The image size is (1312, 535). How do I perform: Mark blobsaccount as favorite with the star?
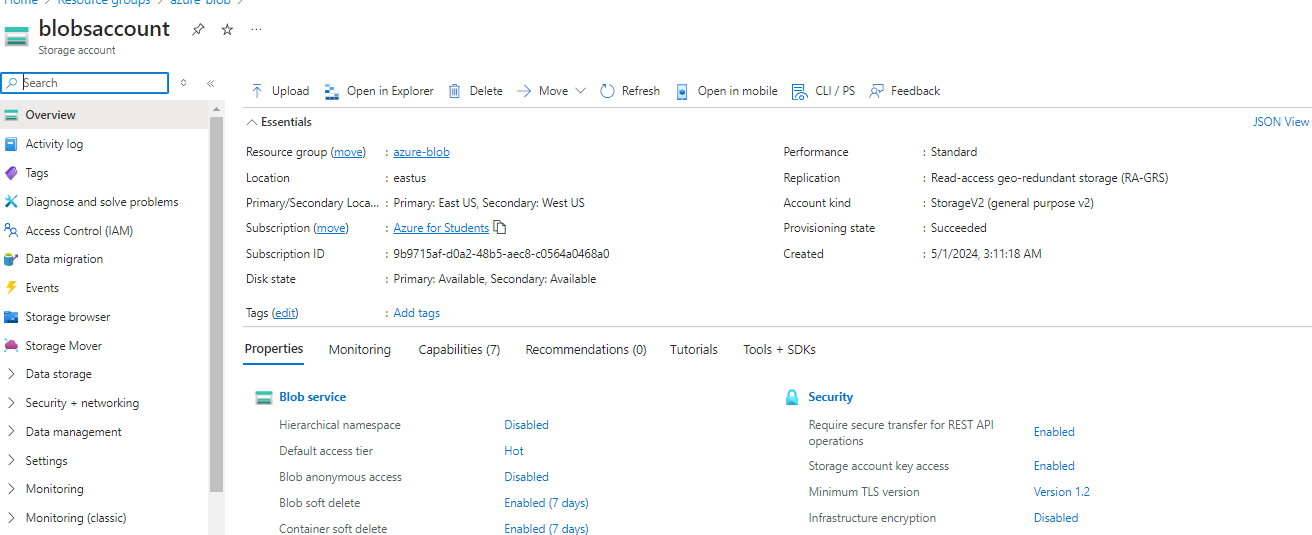227,30
